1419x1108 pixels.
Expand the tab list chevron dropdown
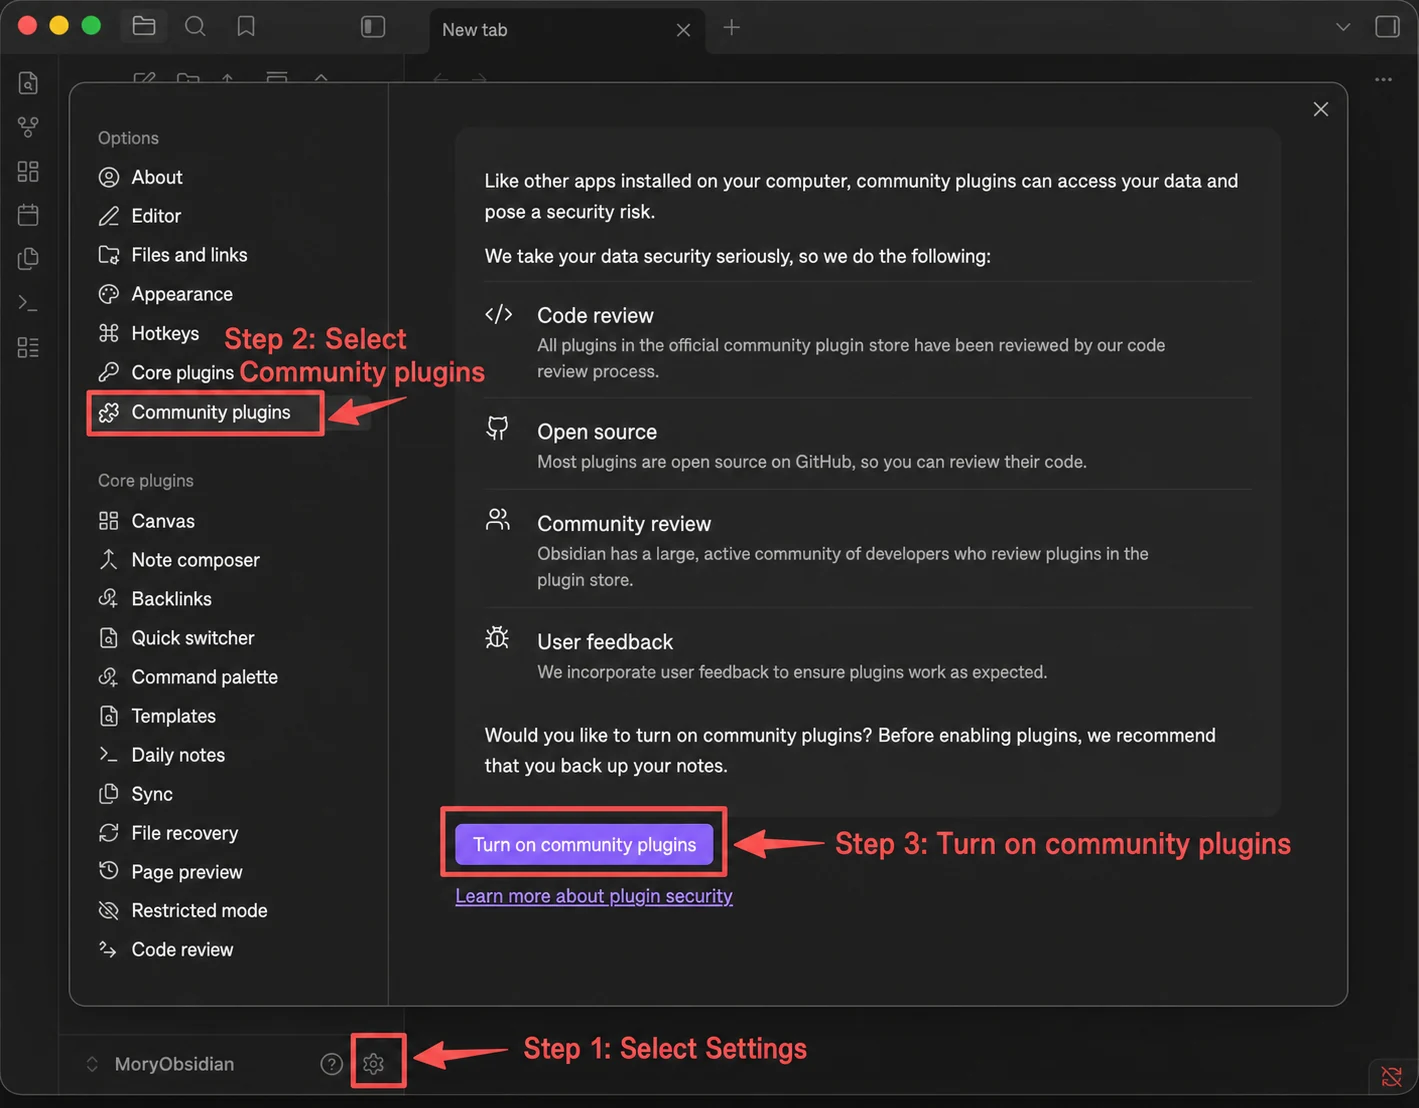pyautogui.click(x=1343, y=27)
